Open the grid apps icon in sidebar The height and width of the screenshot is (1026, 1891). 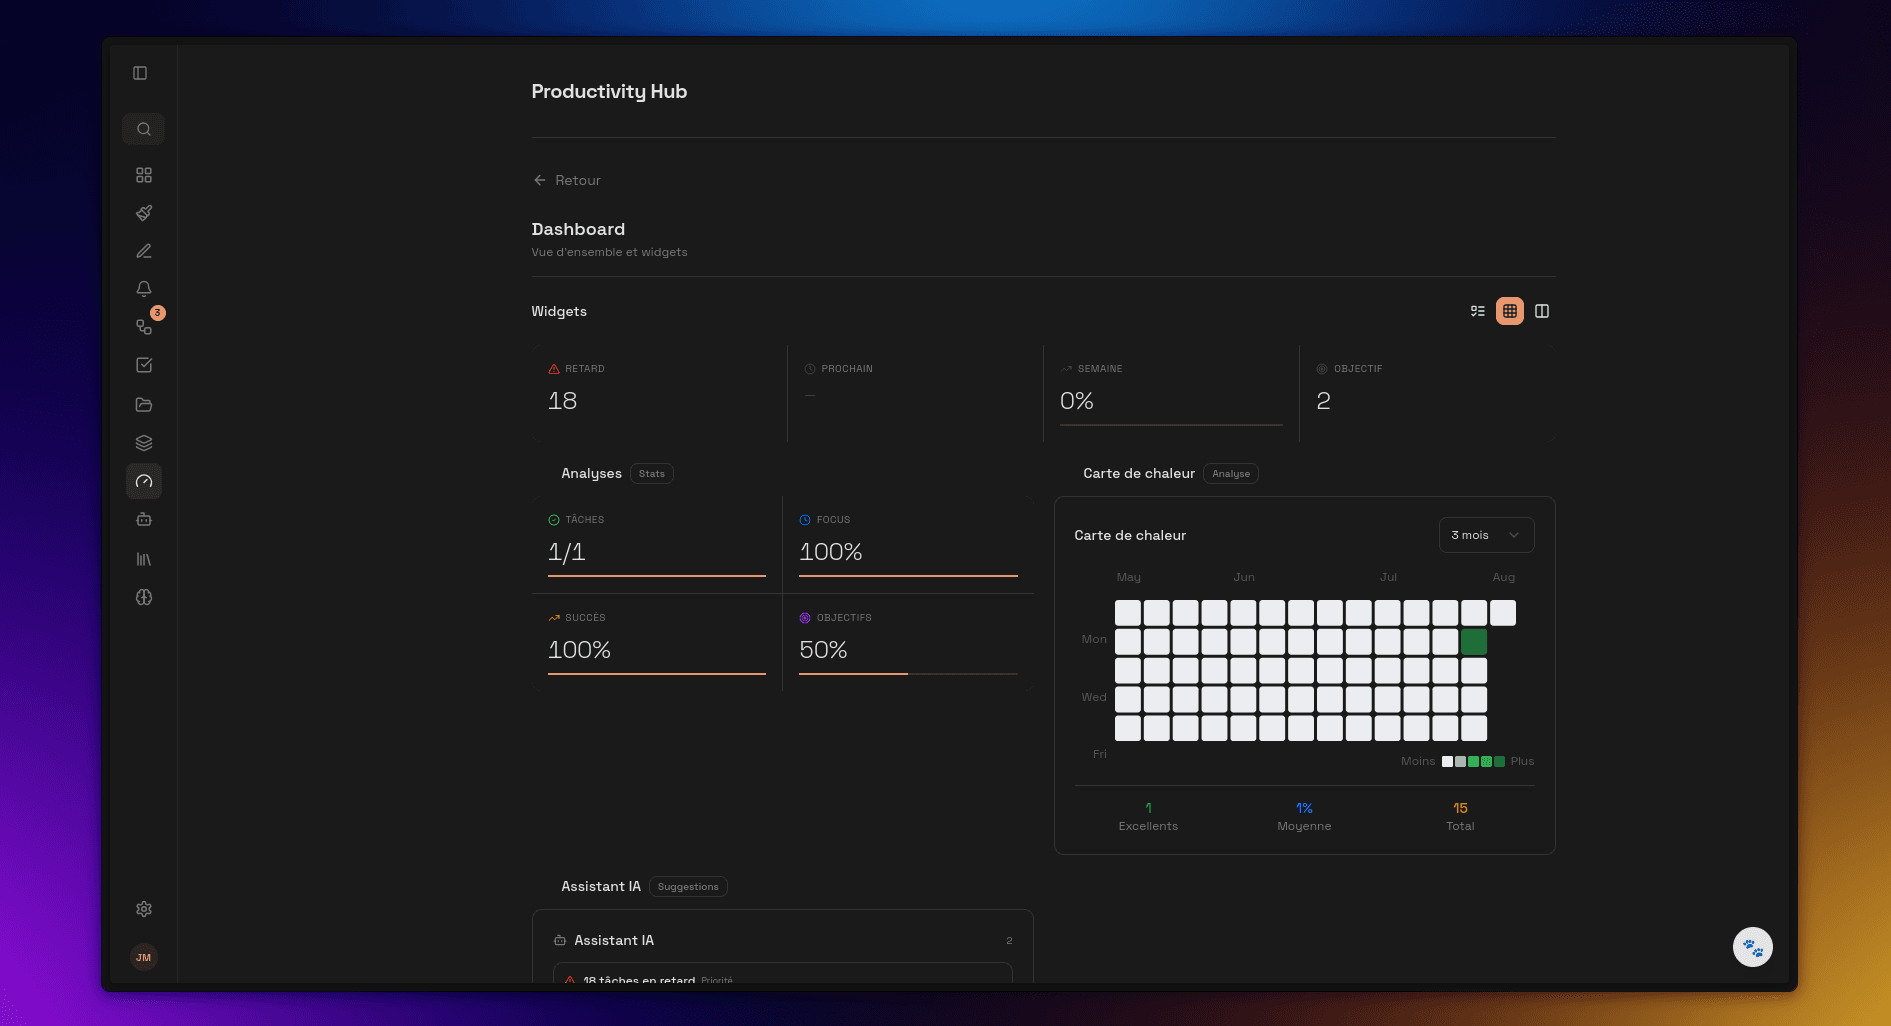[144, 175]
